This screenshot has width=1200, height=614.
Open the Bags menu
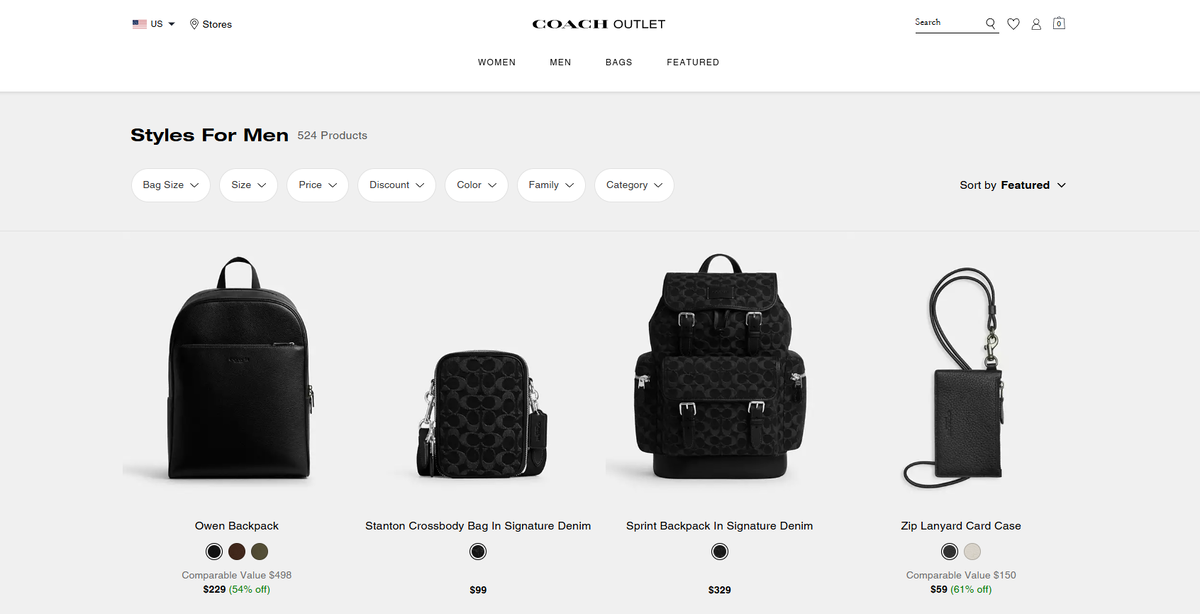point(619,62)
